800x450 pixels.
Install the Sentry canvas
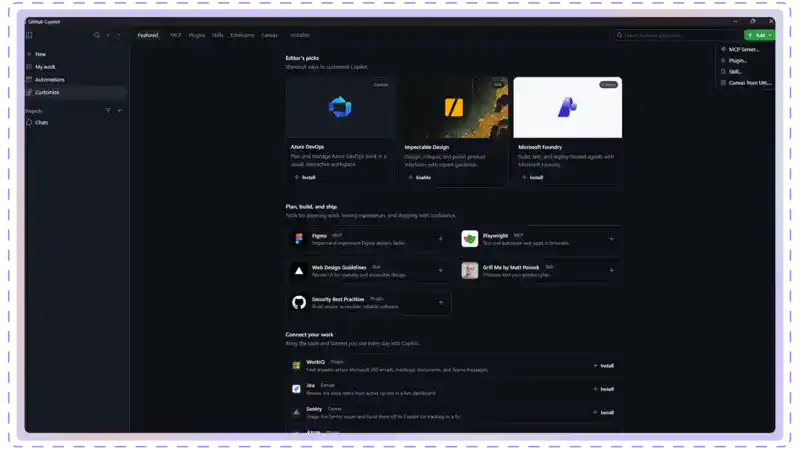pos(604,413)
